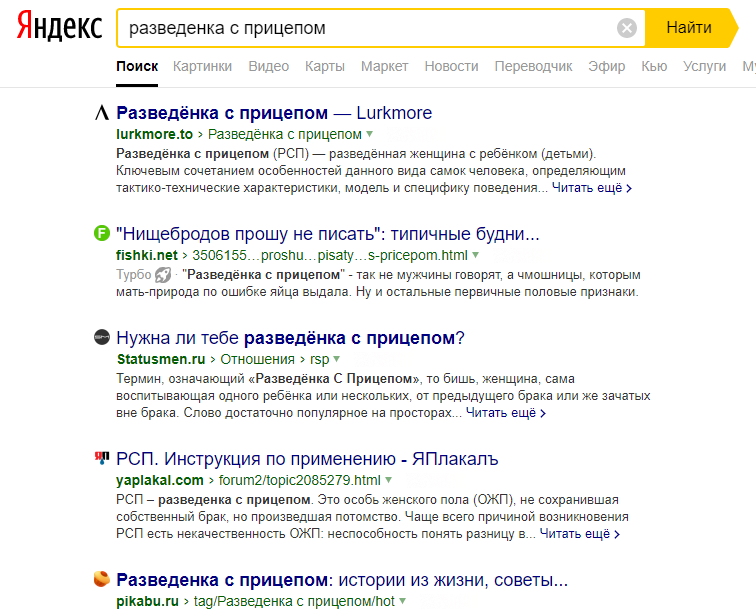The width and height of the screenshot is (756, 613).
Task: Click Читать ещё under Statusmen snippet
Action: [x=506, y=413]
